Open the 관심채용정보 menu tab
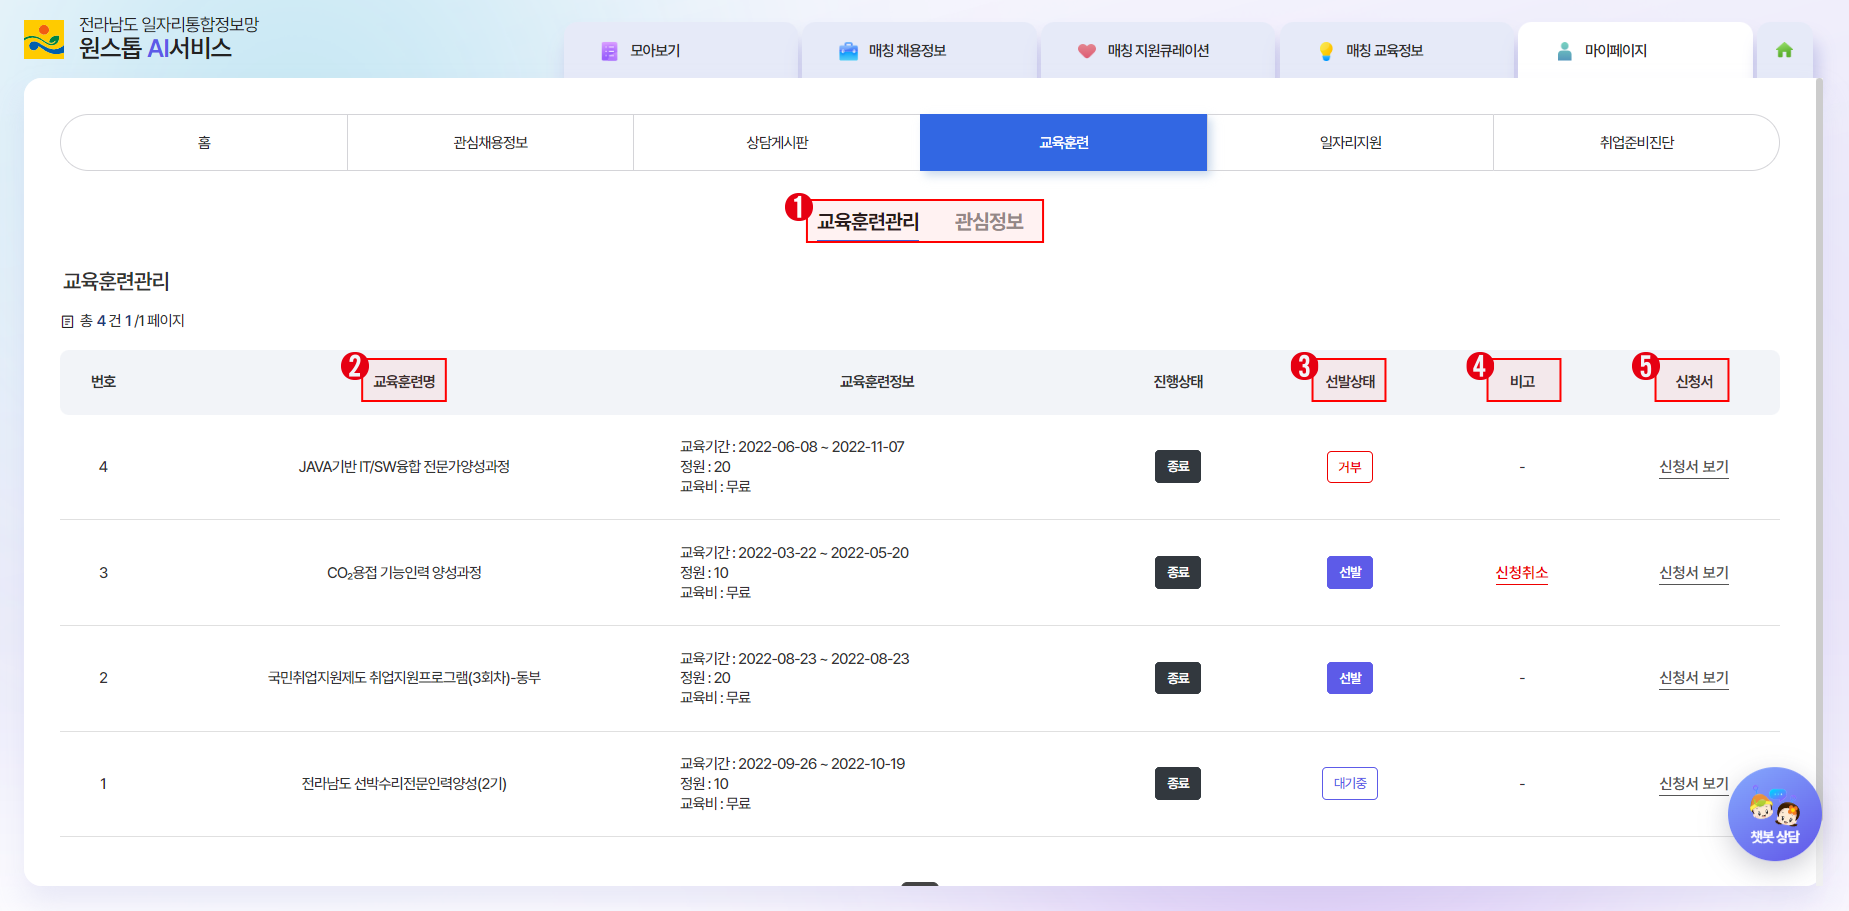The image size is (1849, 911). (490, 143)
